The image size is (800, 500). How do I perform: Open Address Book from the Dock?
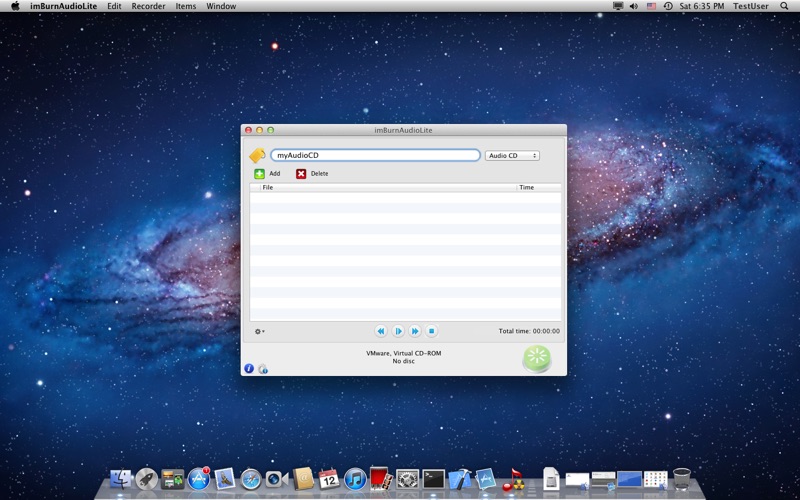pyautogui.click(x=303, y=479)
